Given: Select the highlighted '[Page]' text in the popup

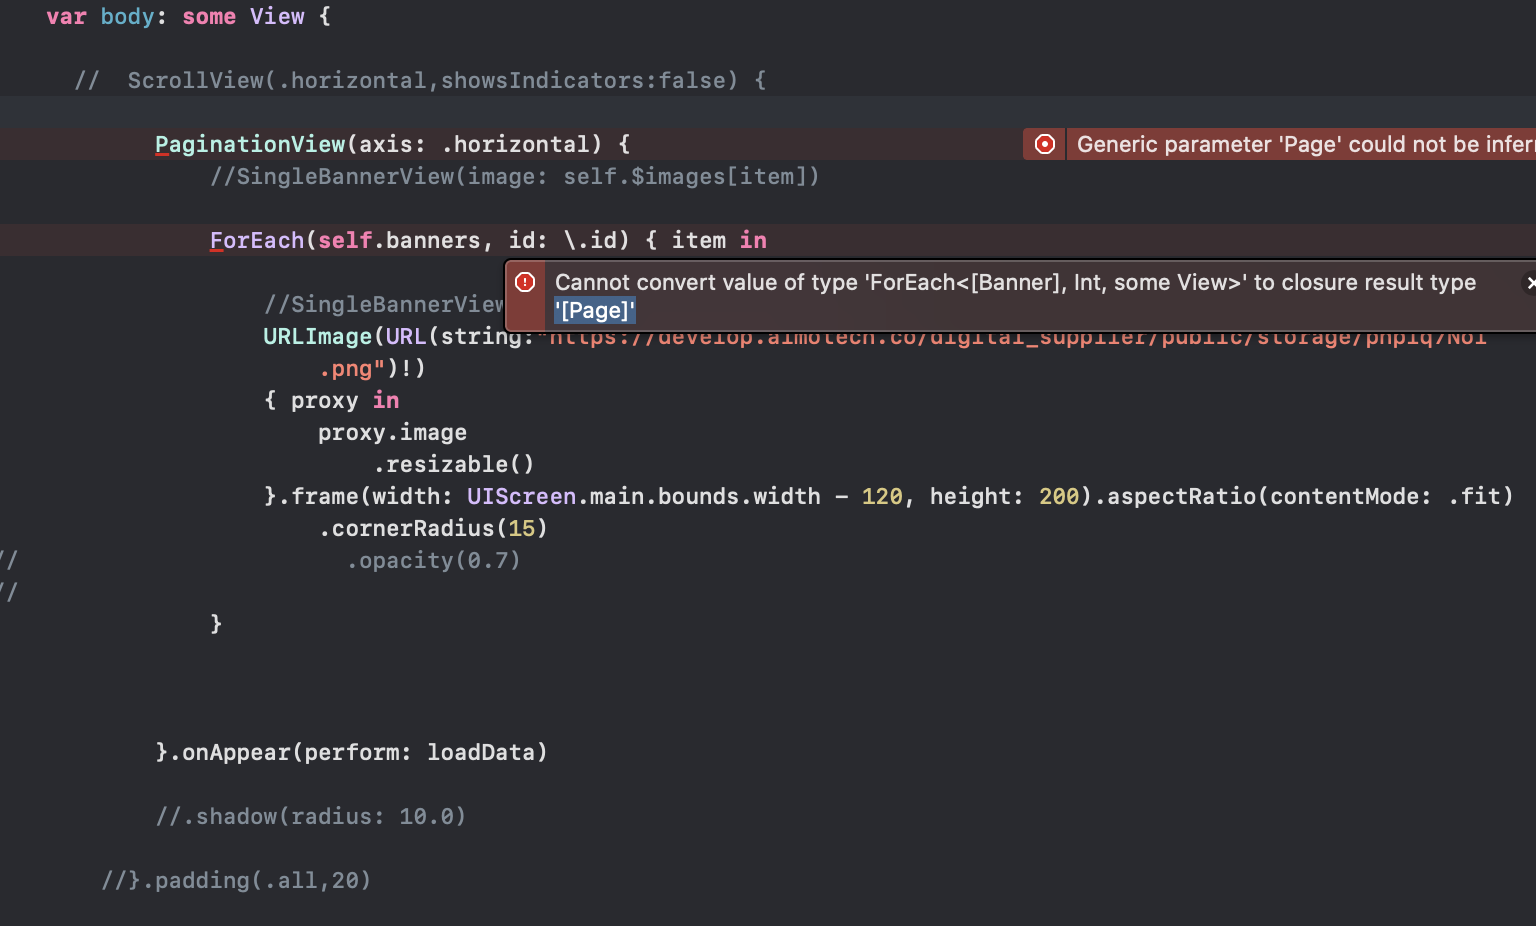Looking at the screenshot, I should click(595, 310).
